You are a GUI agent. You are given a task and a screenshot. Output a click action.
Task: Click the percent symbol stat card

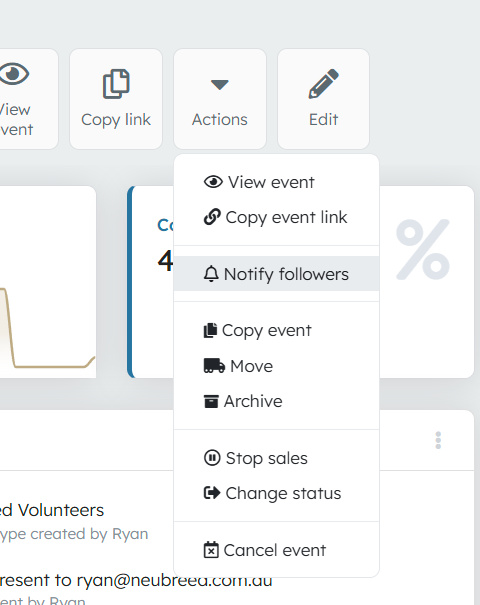(x=423, y=250)
